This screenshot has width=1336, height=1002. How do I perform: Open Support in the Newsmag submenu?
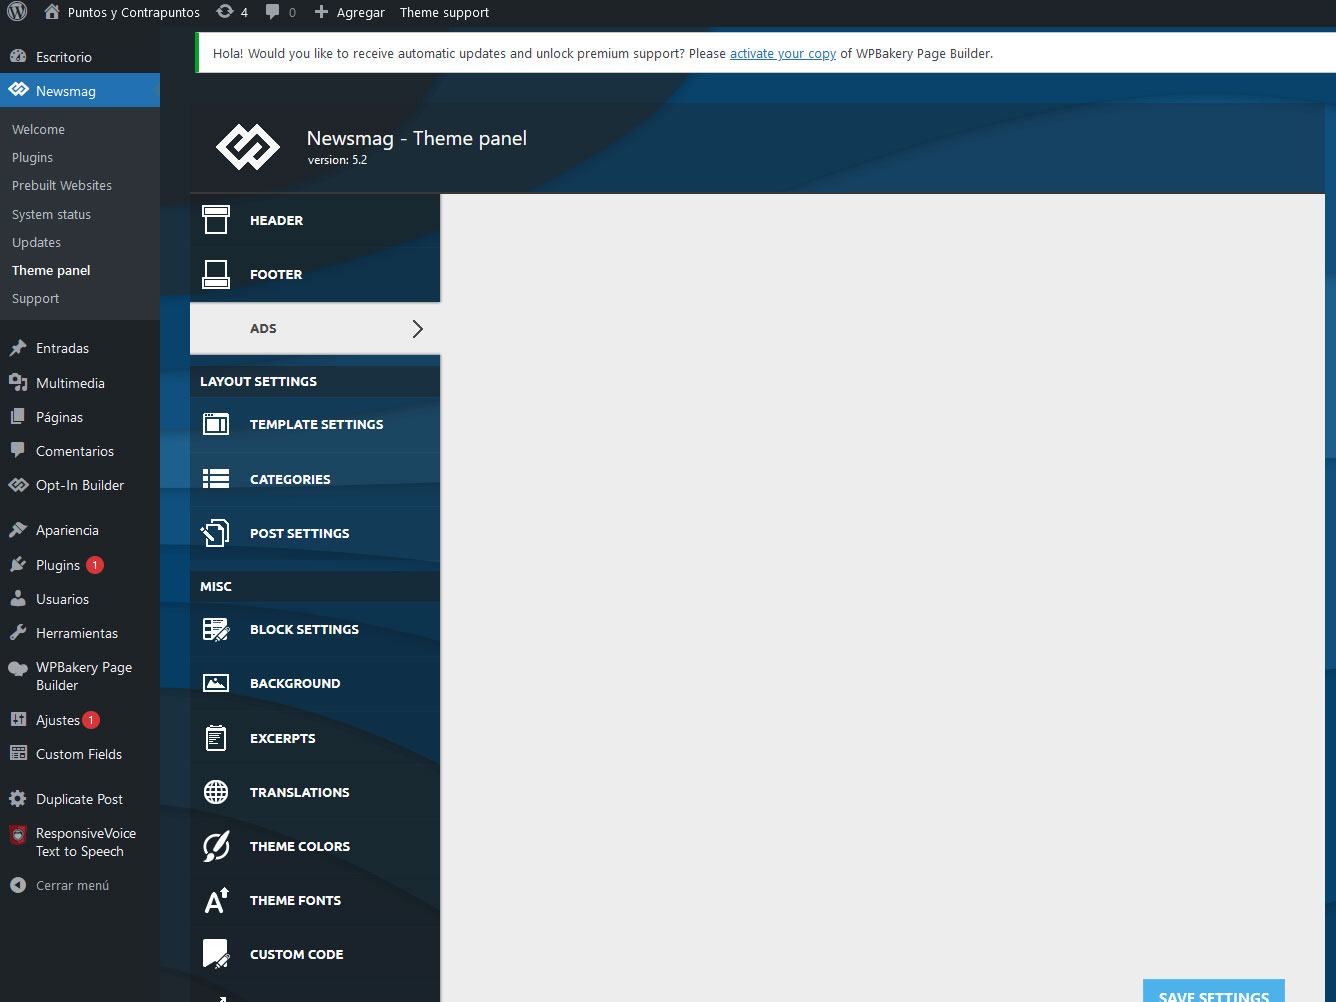click(x=35, y=299)
